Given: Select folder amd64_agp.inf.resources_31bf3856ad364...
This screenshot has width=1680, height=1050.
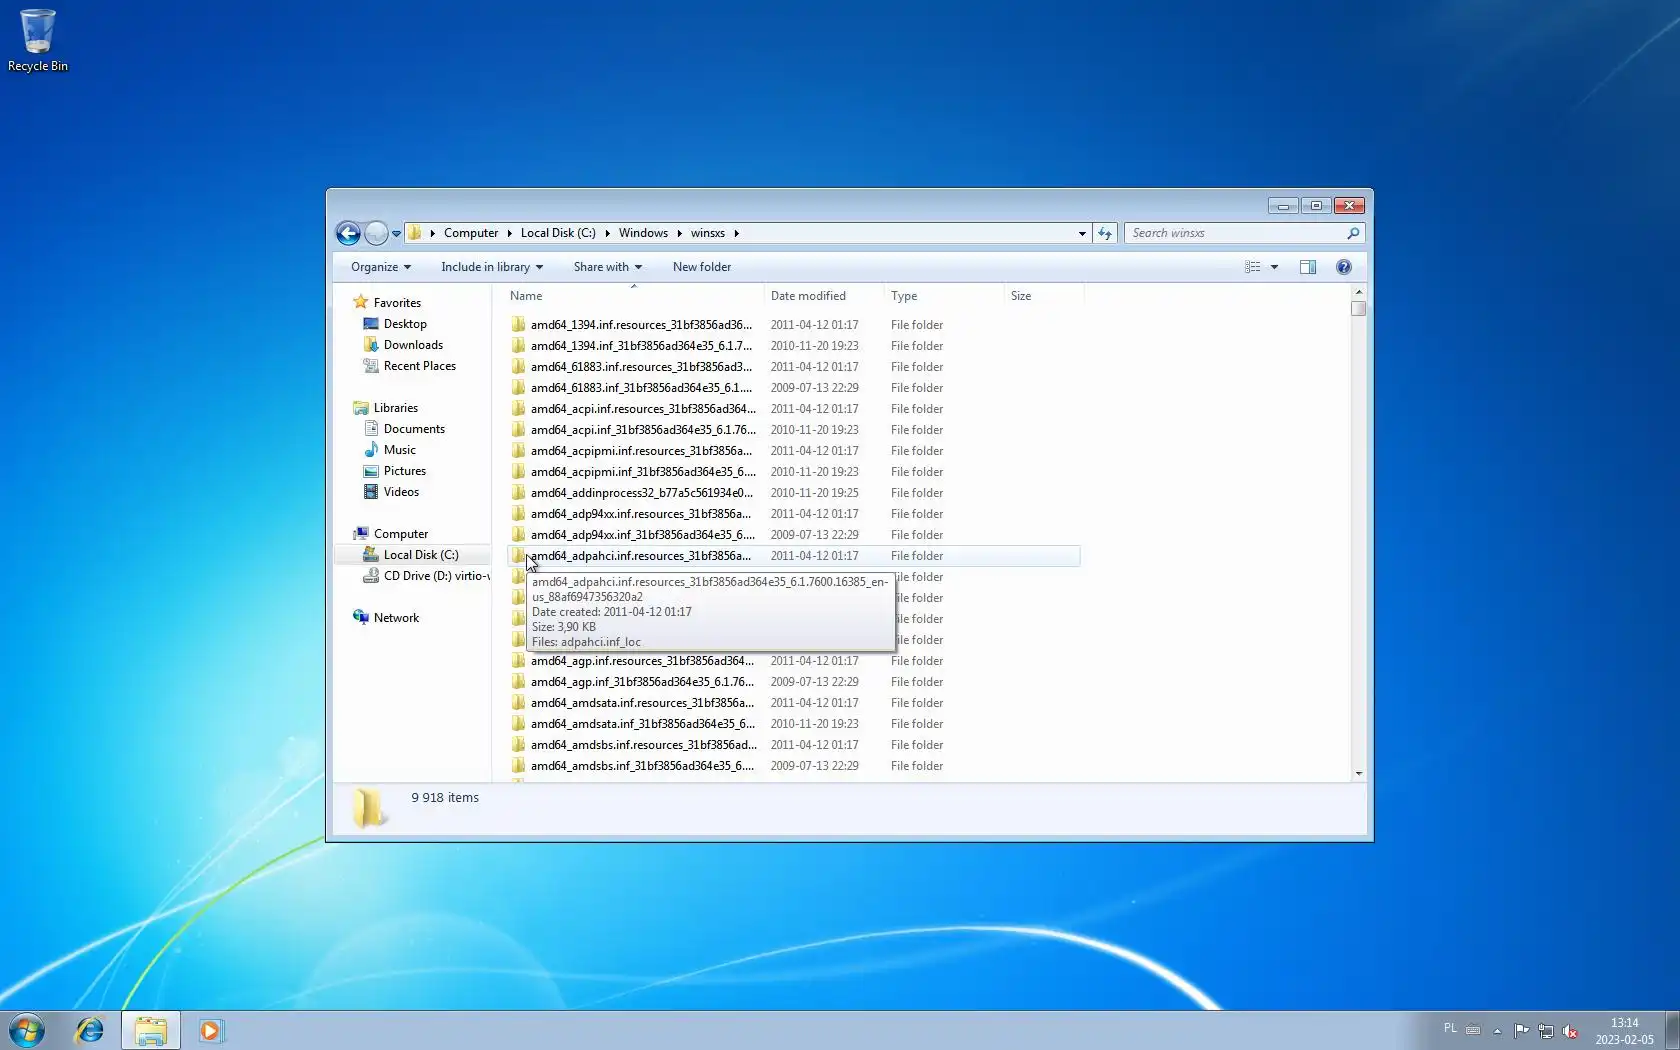Looking at the screenshot, I should (642, 661).
